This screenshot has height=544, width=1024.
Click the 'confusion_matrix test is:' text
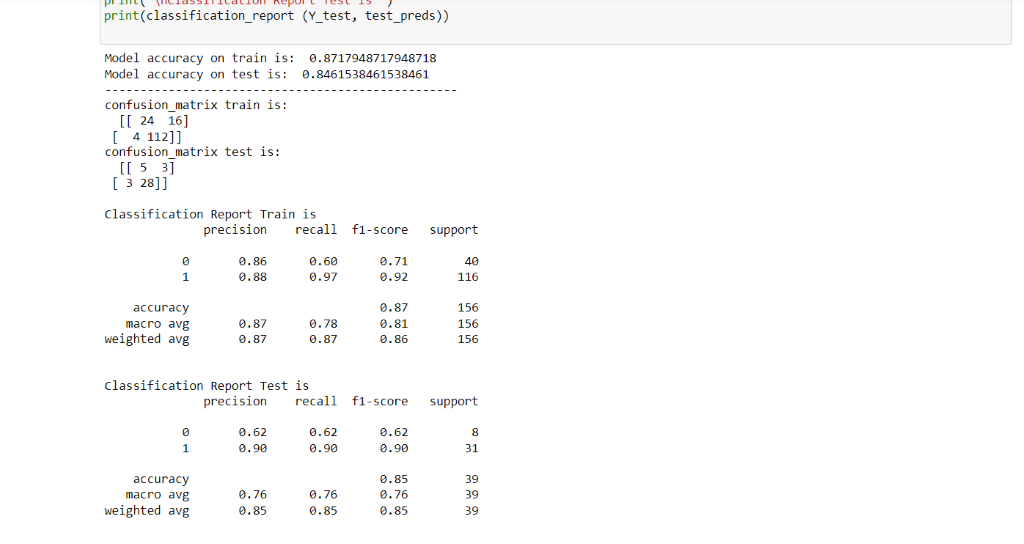[192, 152]
